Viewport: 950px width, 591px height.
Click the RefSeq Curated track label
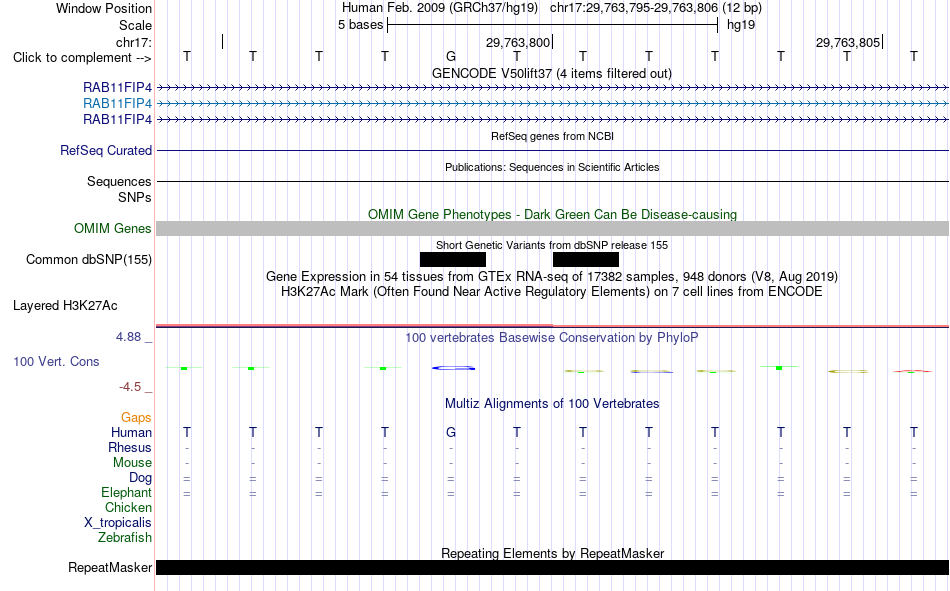click(x=106, y=150)
